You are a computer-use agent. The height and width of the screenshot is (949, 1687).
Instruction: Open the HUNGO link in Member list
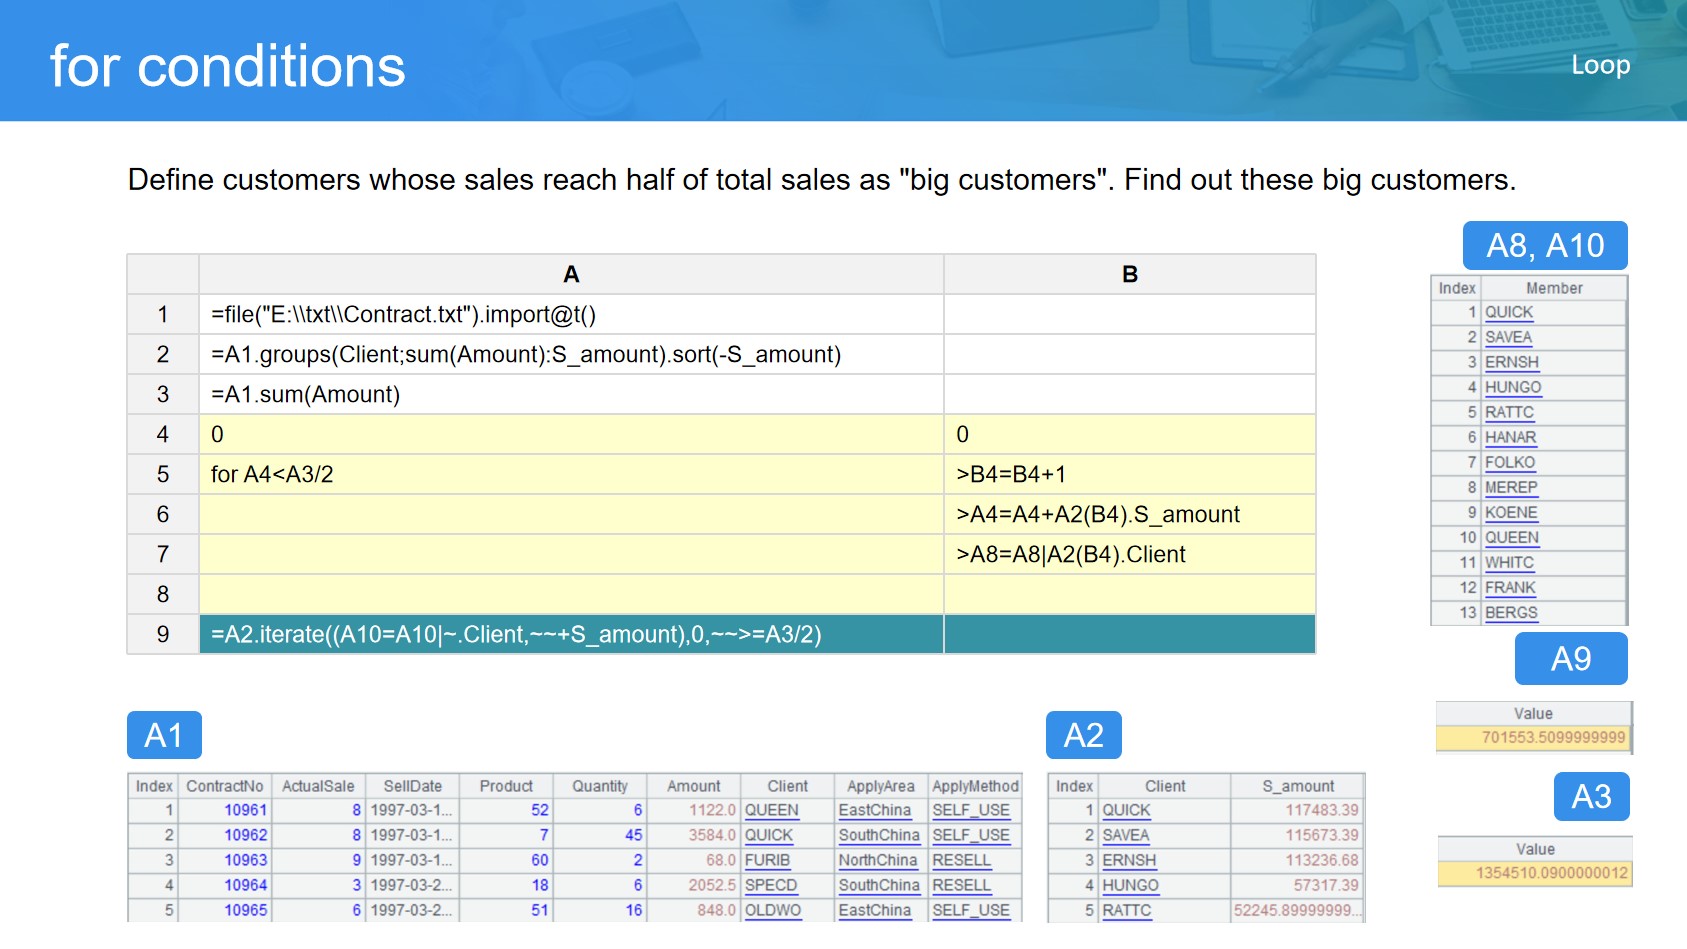[1512, 387]
